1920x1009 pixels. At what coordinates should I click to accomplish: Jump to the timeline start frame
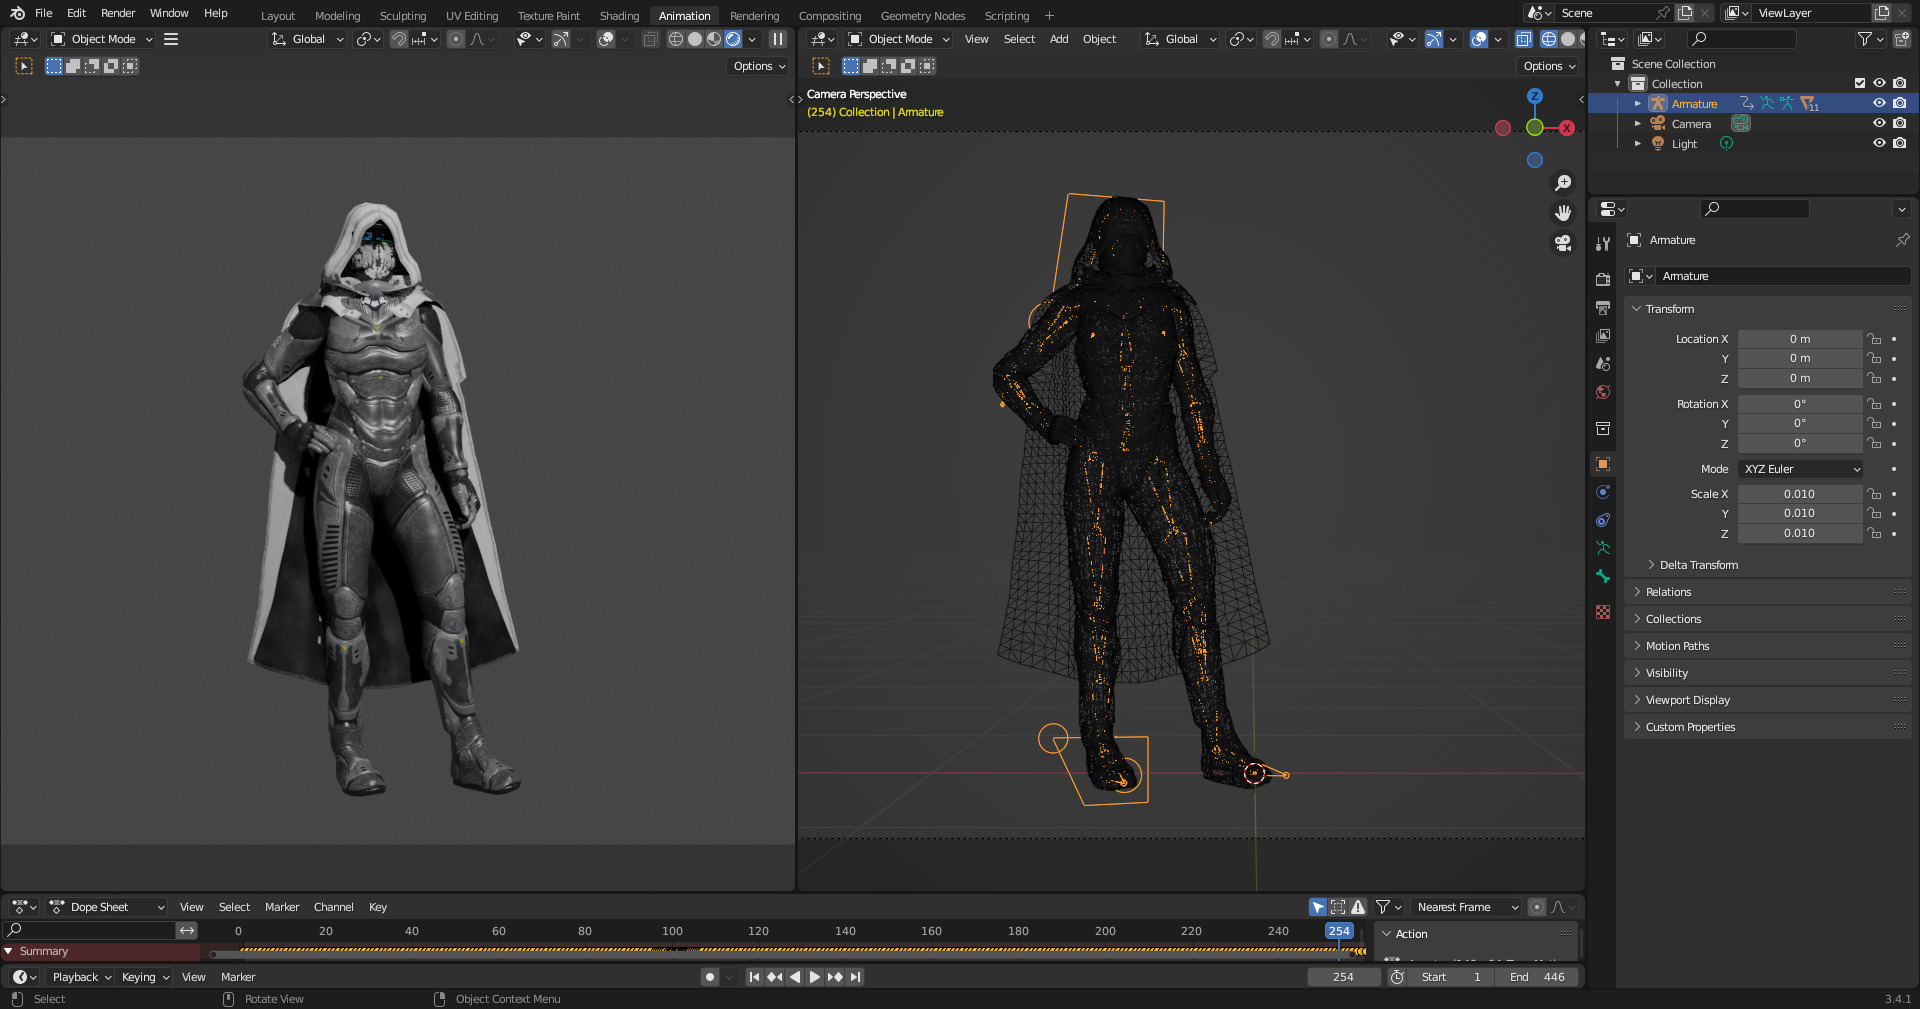754,977
